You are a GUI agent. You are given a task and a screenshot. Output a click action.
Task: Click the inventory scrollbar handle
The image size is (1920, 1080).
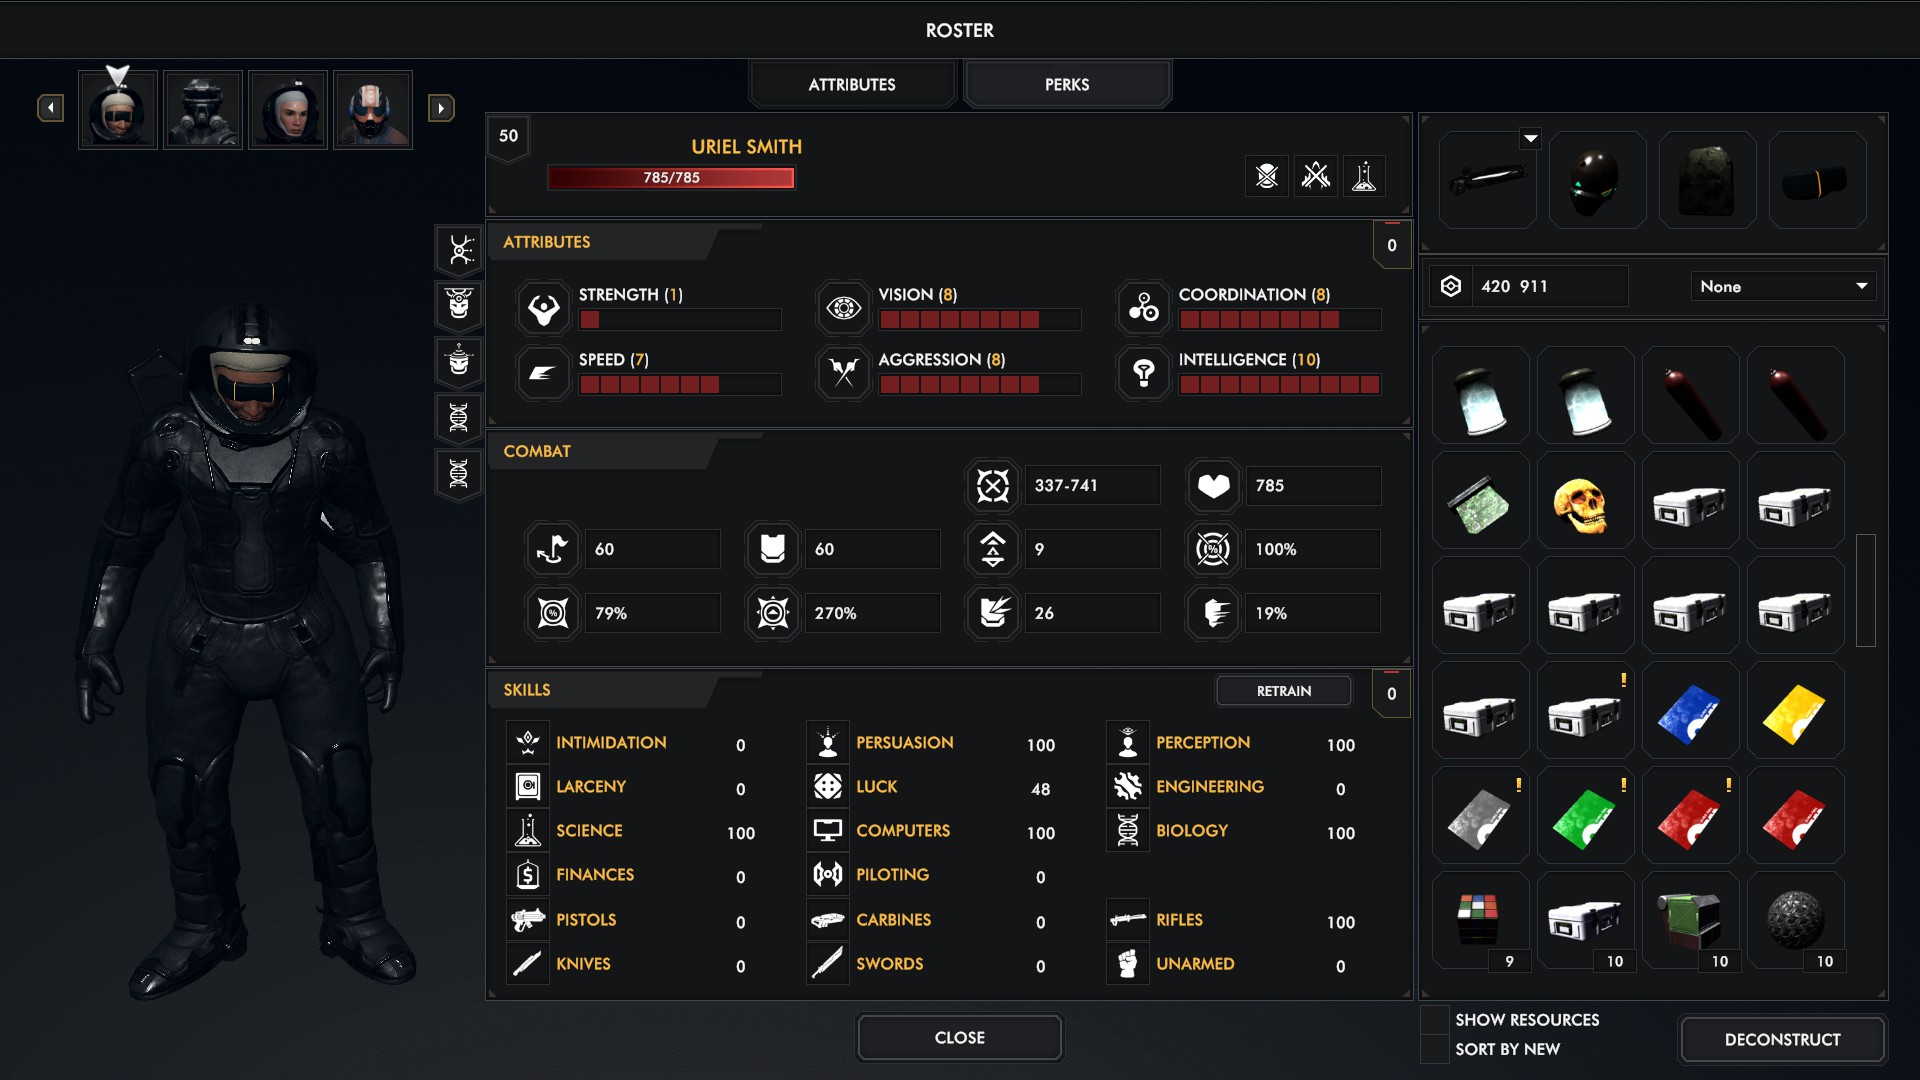coord(1865,590)
